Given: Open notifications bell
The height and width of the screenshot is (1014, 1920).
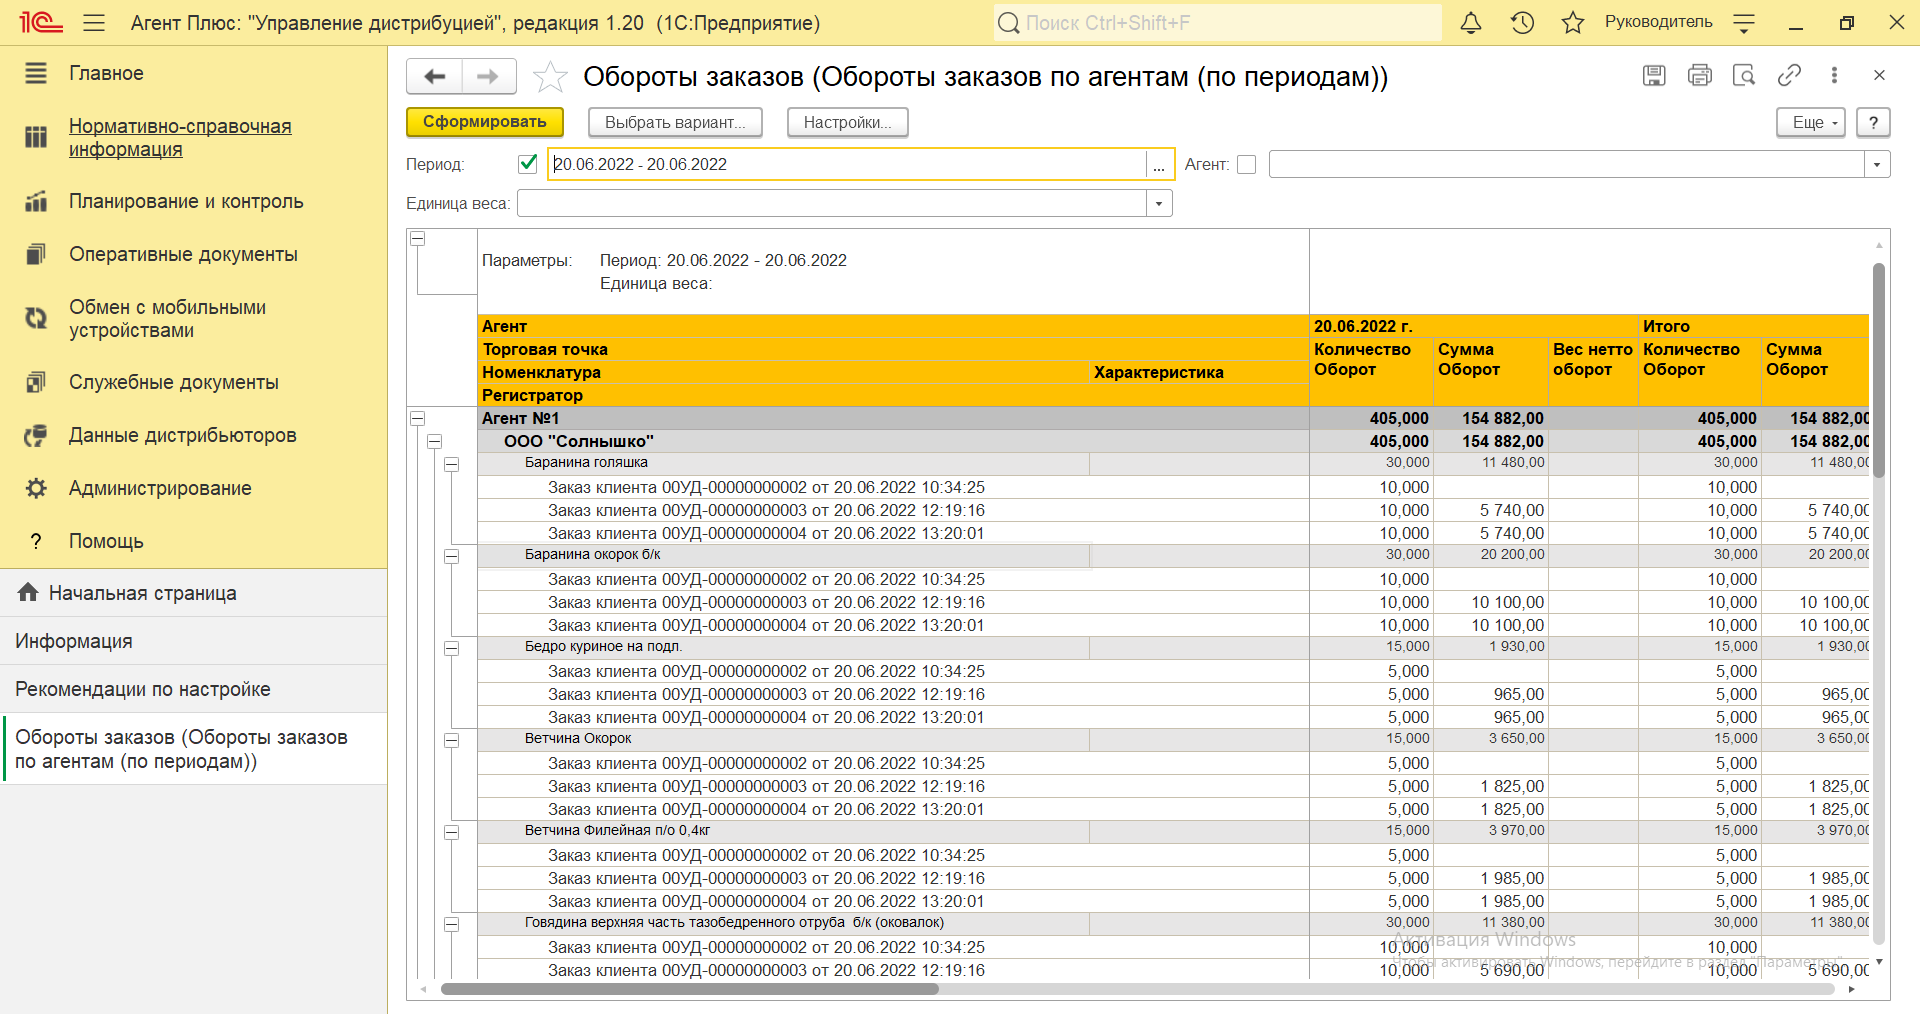Looking at the screenshot, I should pyautogui.click(x=1471, y=22).
